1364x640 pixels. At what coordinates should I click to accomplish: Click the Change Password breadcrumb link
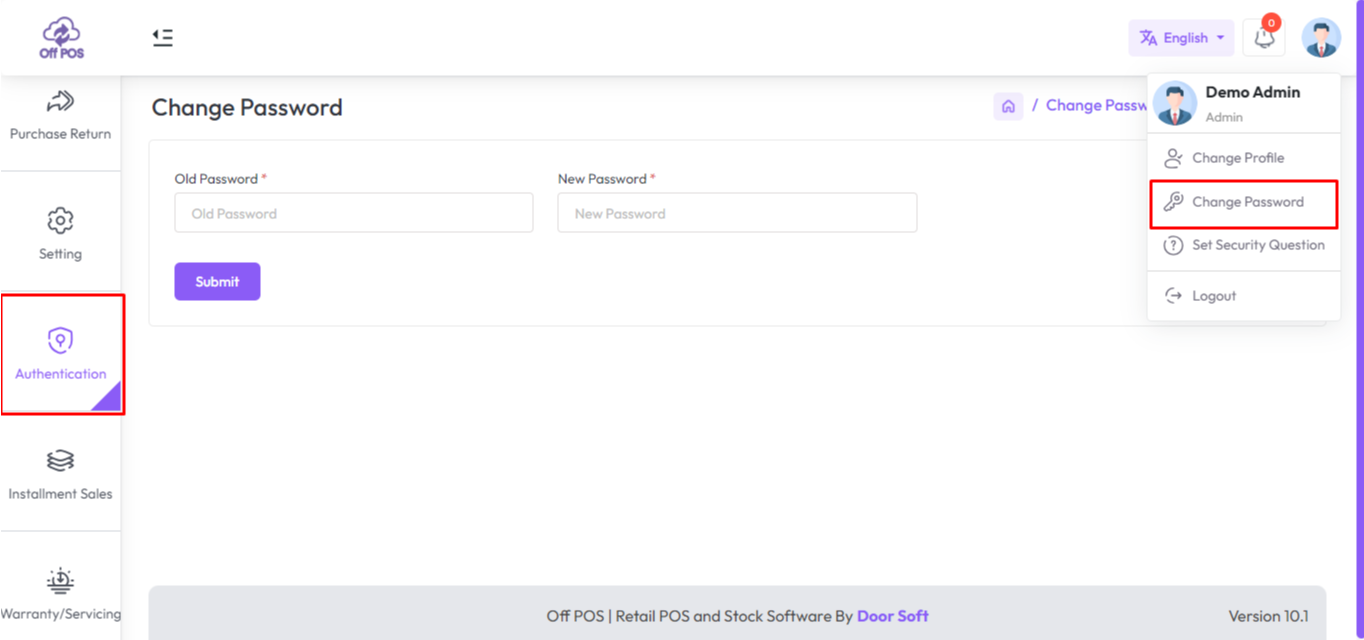1095,106
